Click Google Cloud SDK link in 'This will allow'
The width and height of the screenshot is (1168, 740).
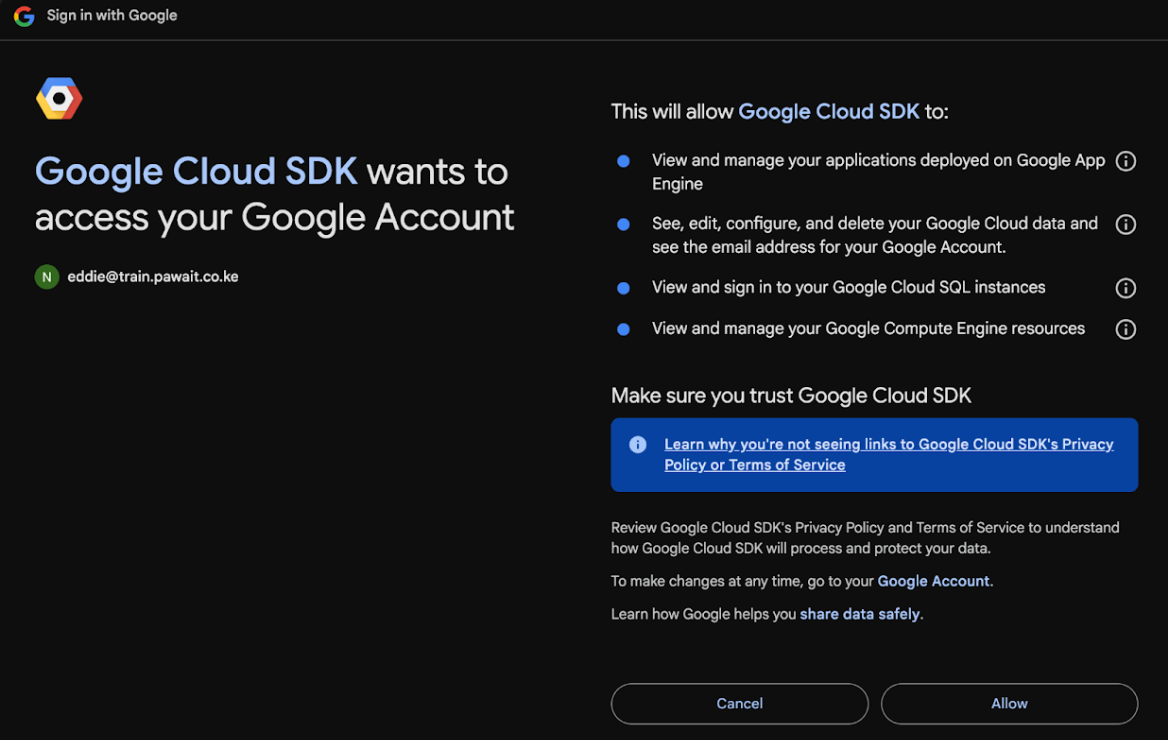(828, 112)
